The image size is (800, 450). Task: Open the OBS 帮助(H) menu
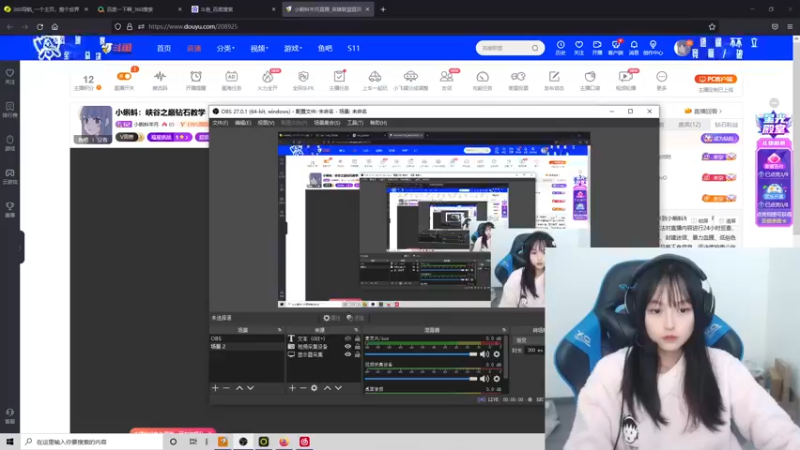(x=379, y=123)
